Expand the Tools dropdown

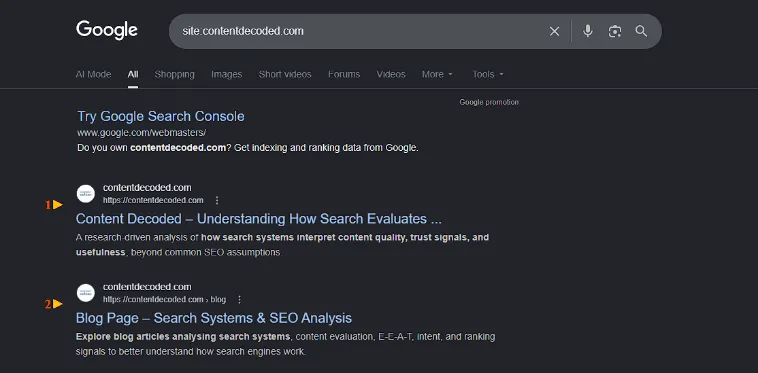pyautogui.click(x=488, y=74)
